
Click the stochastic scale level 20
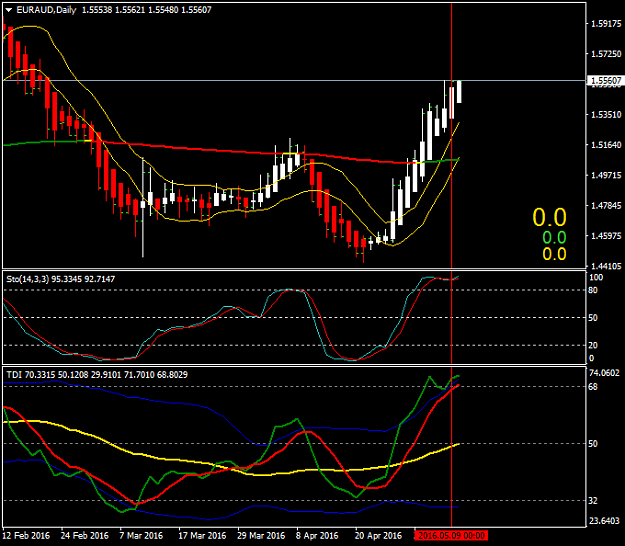594,345
